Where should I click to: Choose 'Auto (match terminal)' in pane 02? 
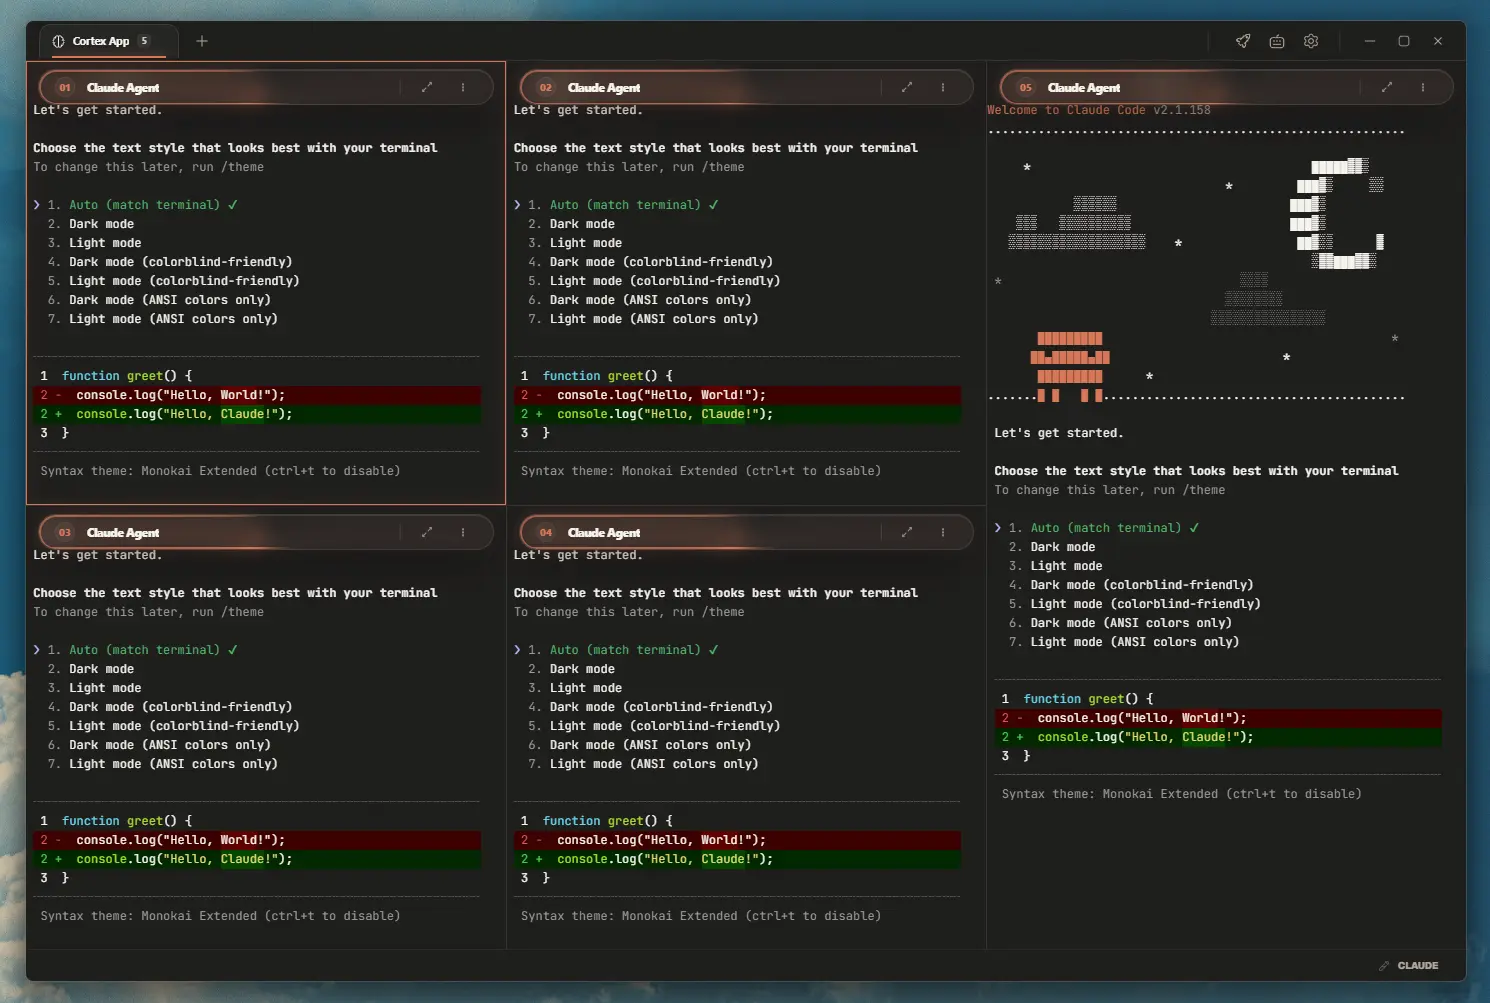(625, 205)
